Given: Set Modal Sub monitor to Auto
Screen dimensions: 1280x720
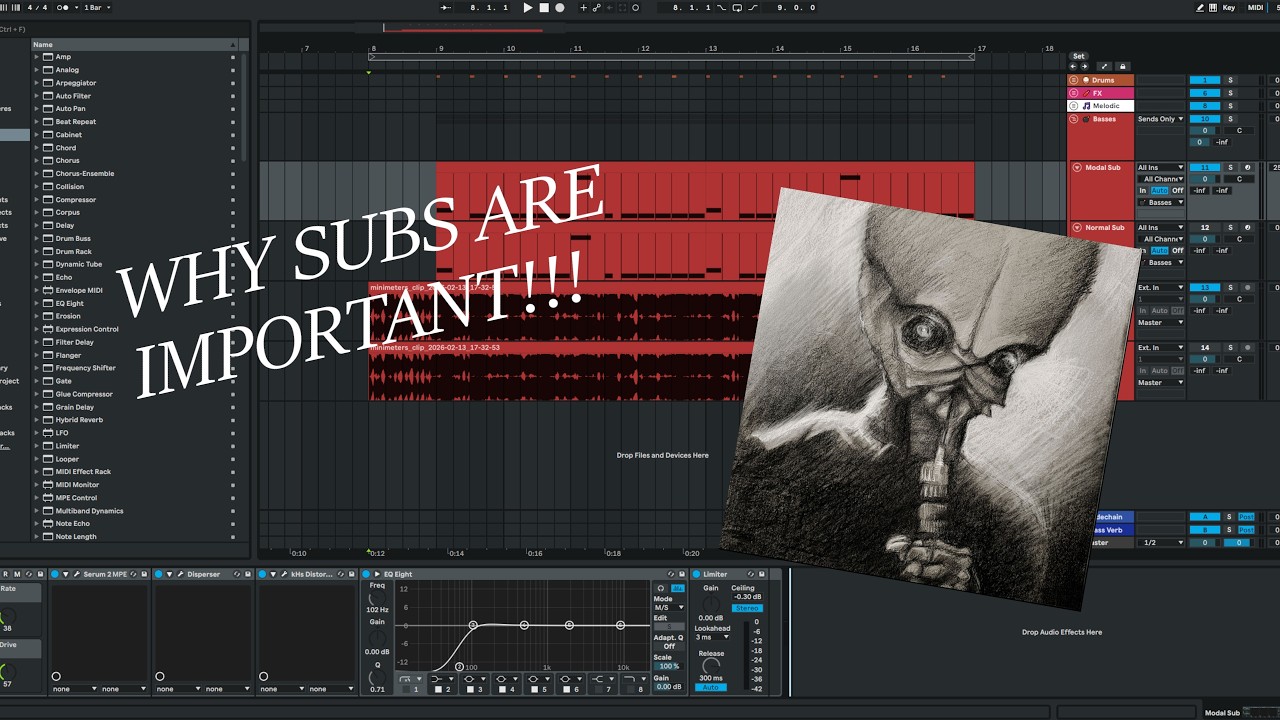Looking at the screenshot, I should 1159,190.
